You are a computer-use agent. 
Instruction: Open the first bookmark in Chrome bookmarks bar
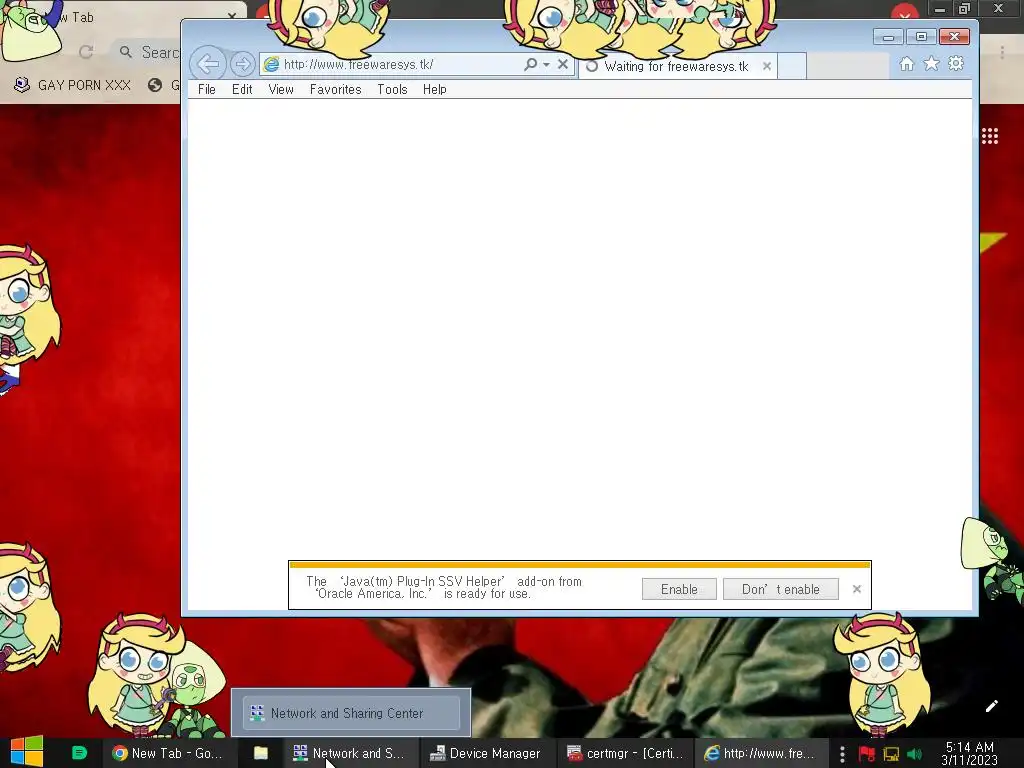tap(73, 85)
